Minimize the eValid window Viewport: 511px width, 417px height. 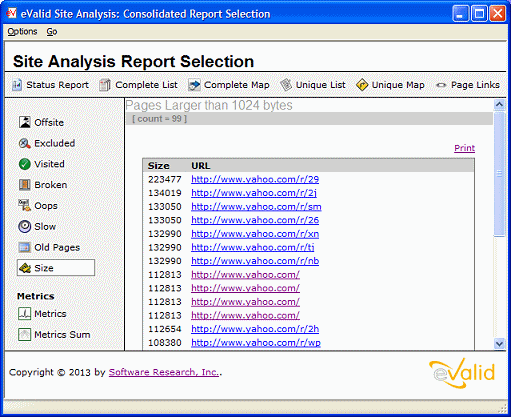[461, 14]
